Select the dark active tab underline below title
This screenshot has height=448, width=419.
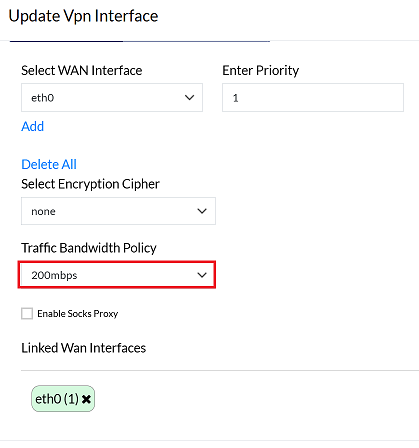pyautogui.click(x=66, y=41)
